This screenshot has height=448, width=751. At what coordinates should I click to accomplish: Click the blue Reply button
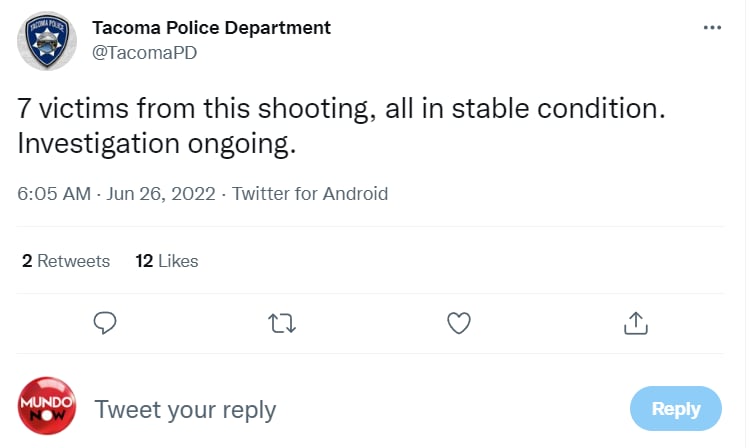676,408
